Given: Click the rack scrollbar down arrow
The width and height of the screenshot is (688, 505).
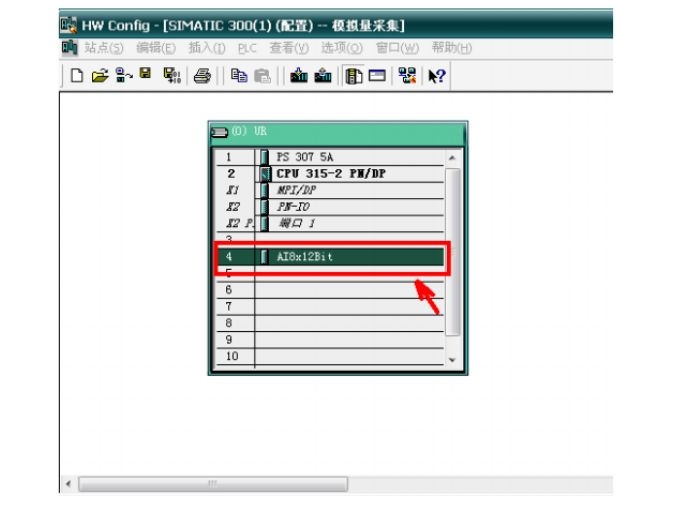Looking at the screenshot, I should 452,359.
